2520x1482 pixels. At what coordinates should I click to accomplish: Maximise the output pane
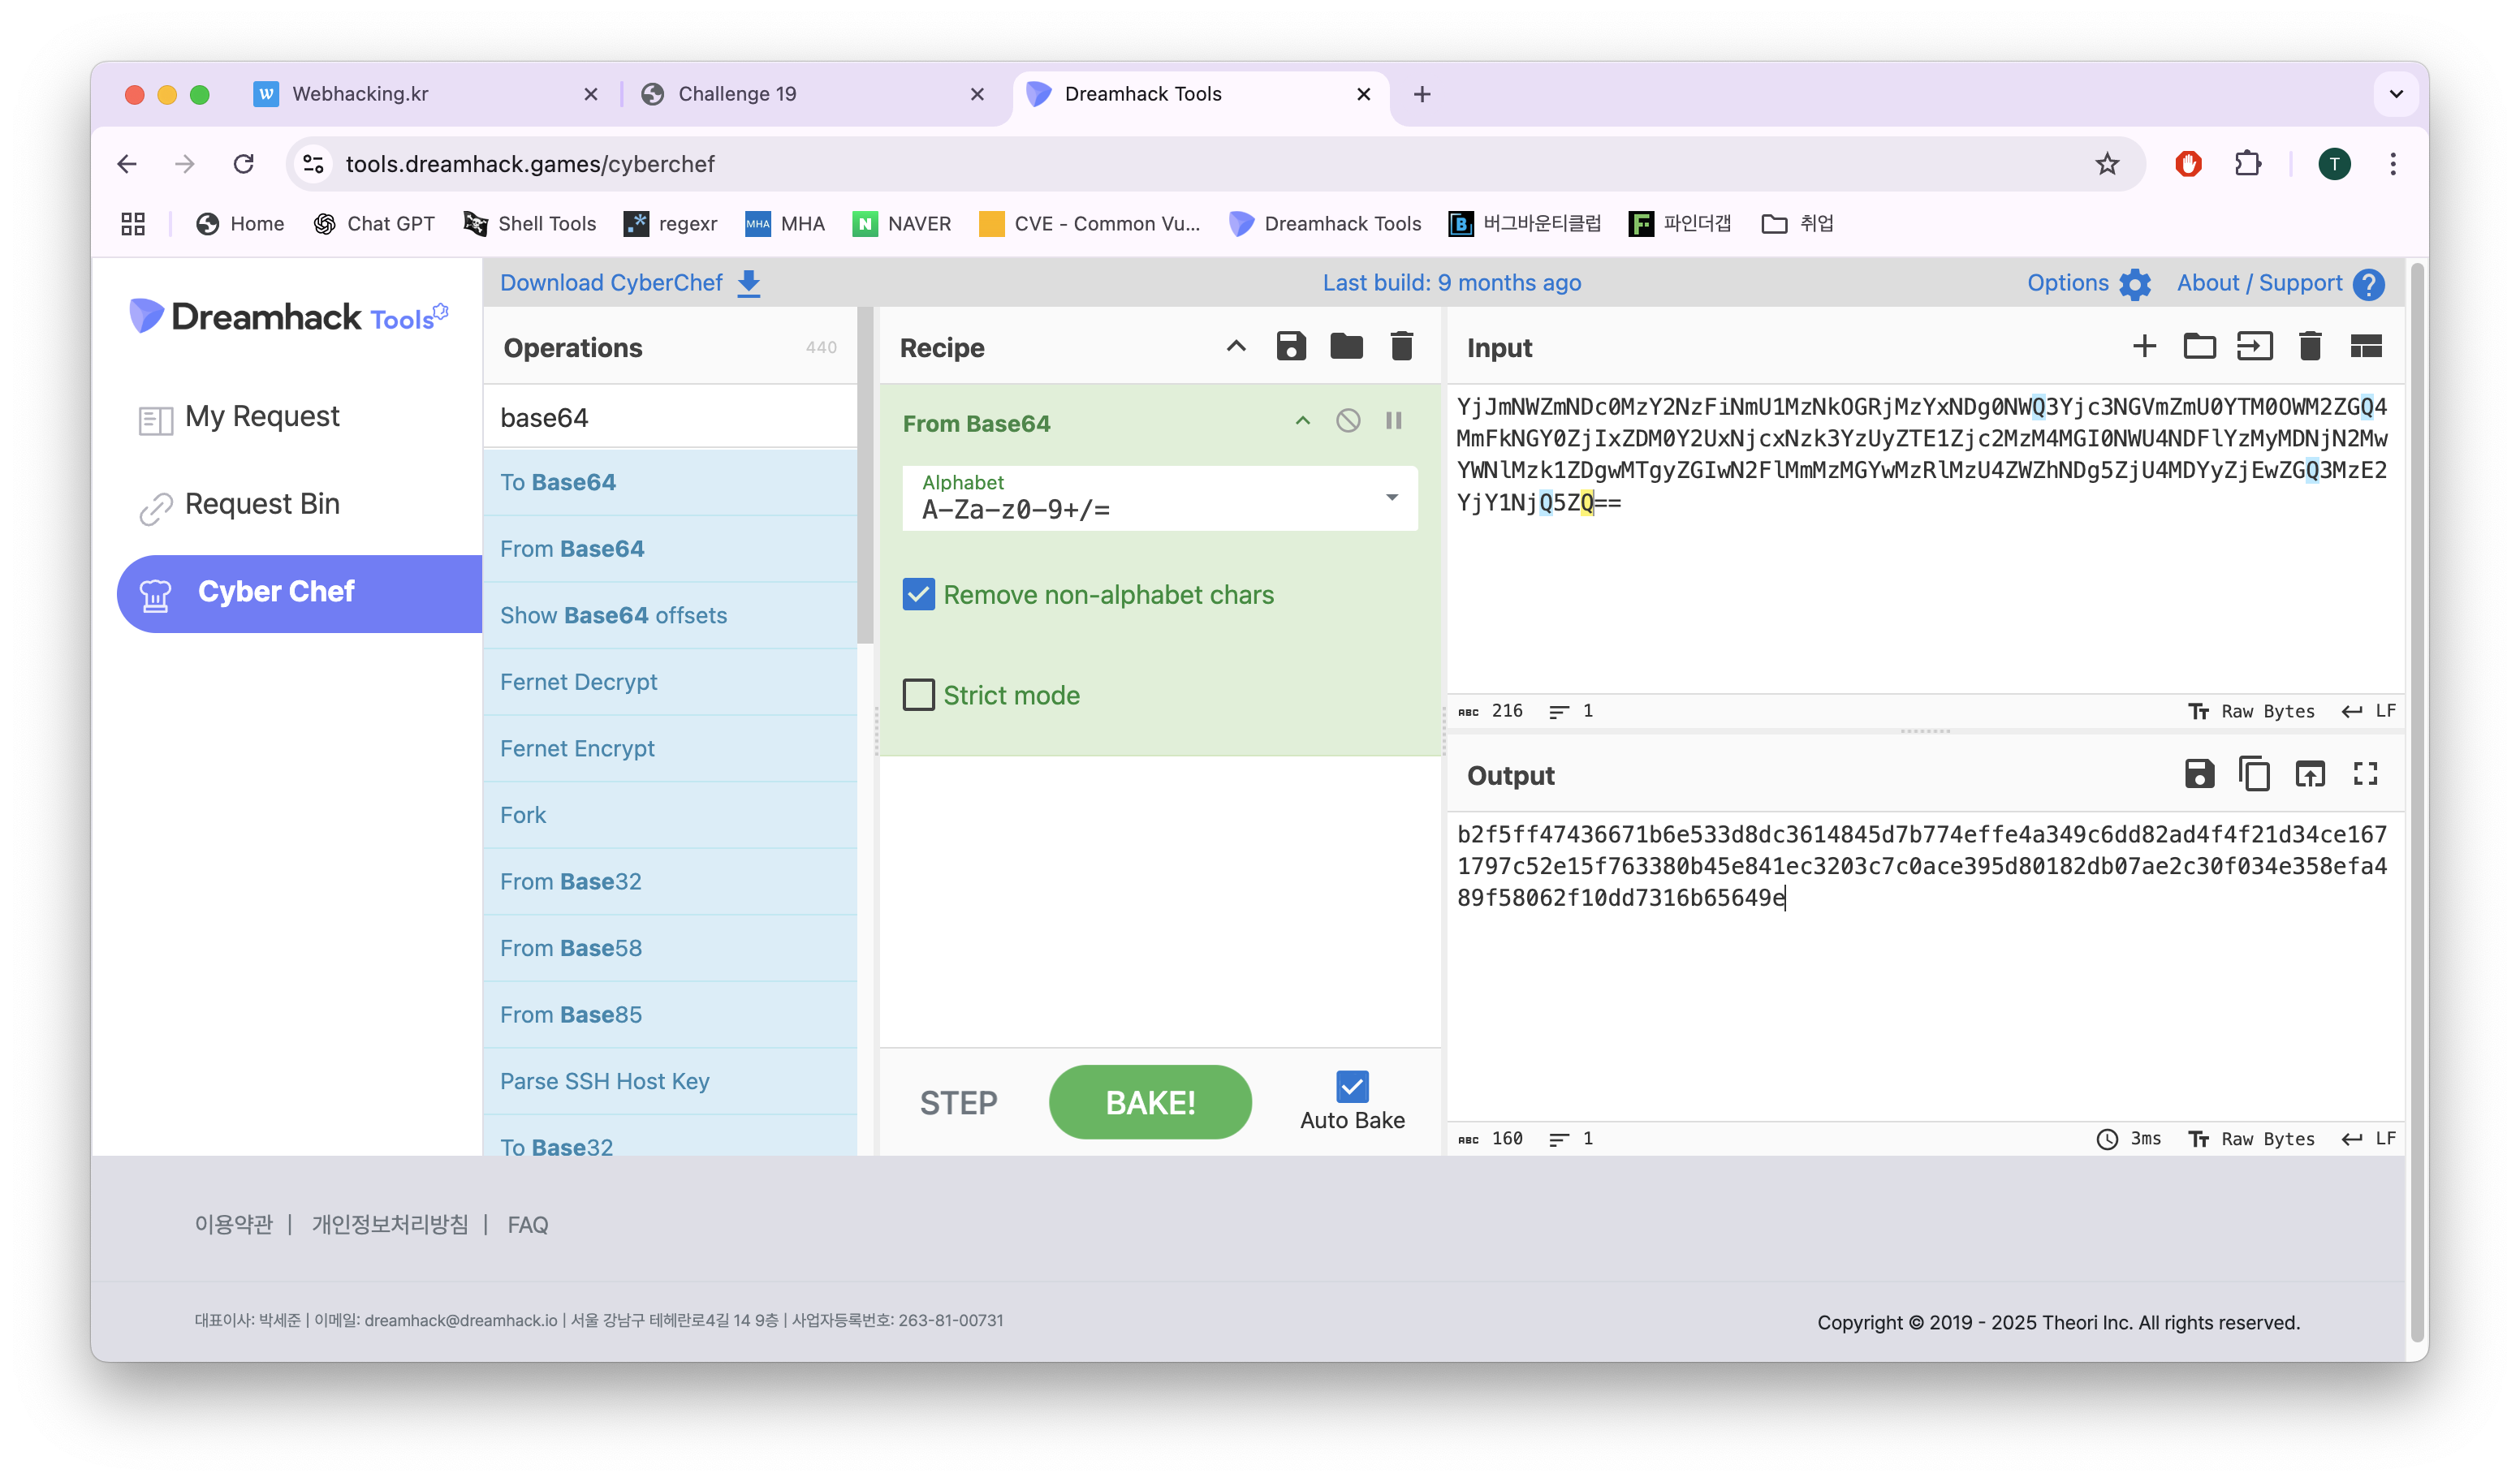tap(2364, 774)
